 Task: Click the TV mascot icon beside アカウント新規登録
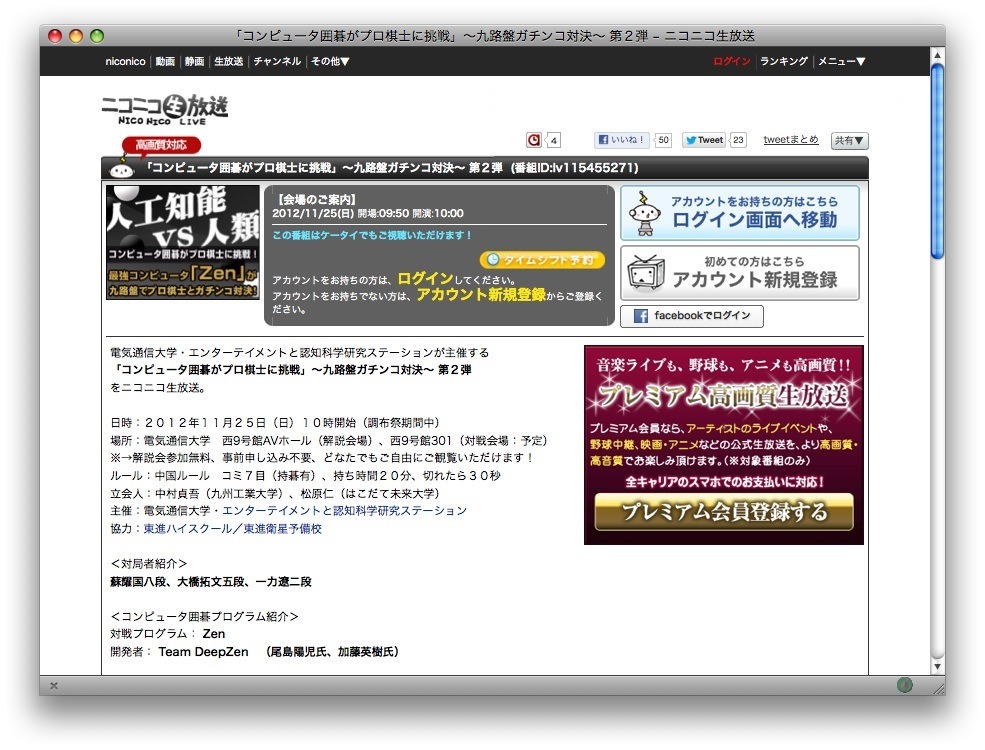(646, 273)
